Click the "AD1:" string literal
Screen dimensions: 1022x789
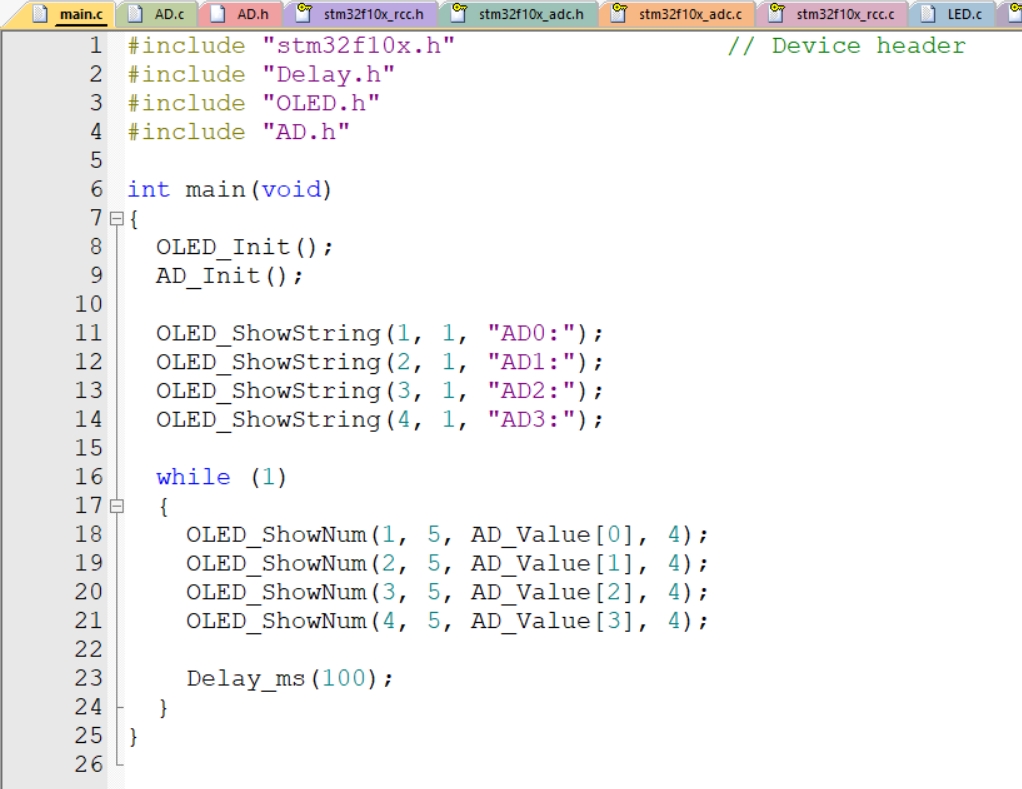click(532, 362)
